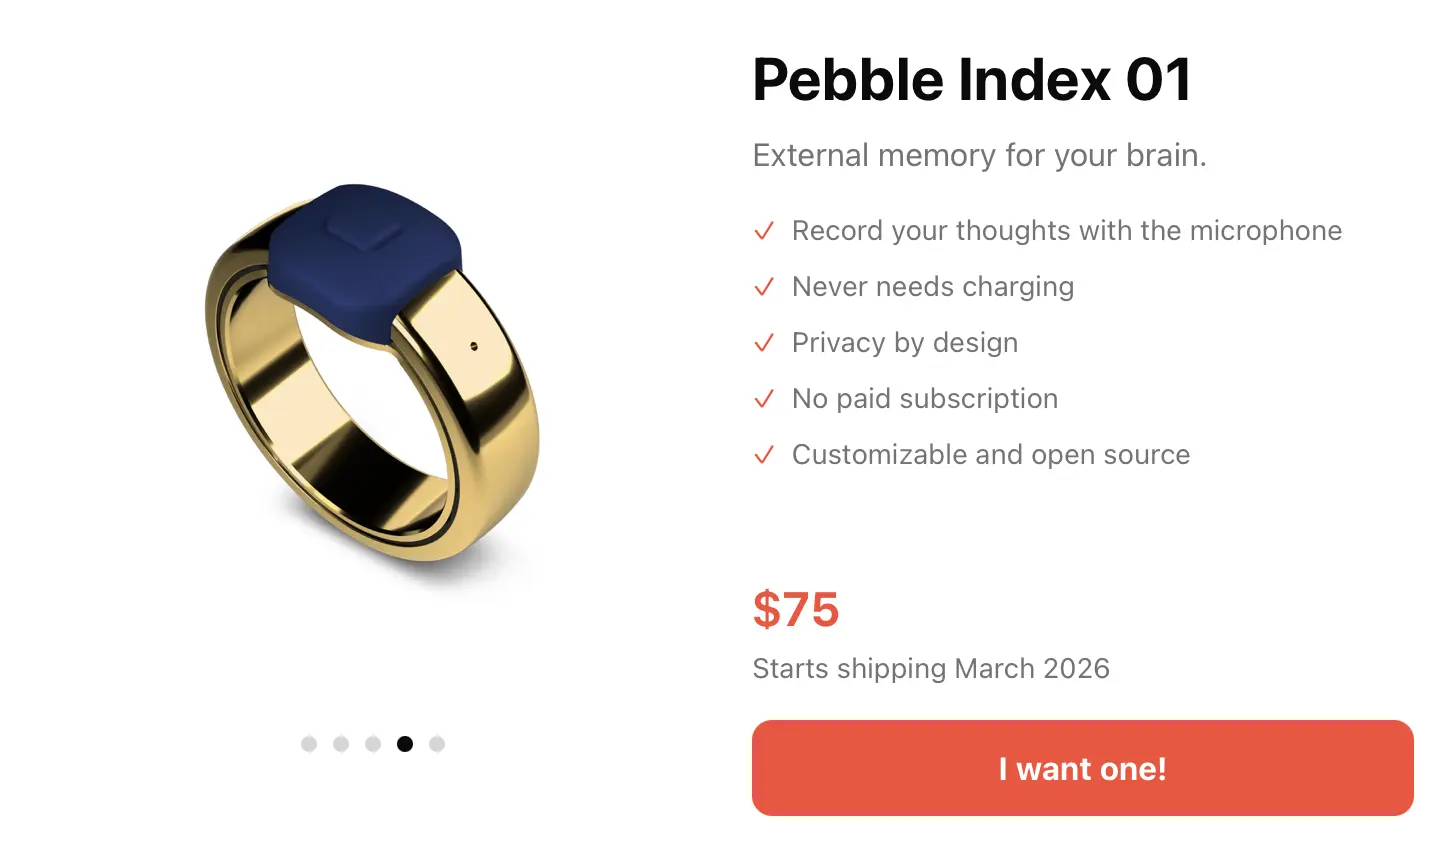
Task: Click checkmark next to "No paid subscription"
Action: [x=764, y=399]
